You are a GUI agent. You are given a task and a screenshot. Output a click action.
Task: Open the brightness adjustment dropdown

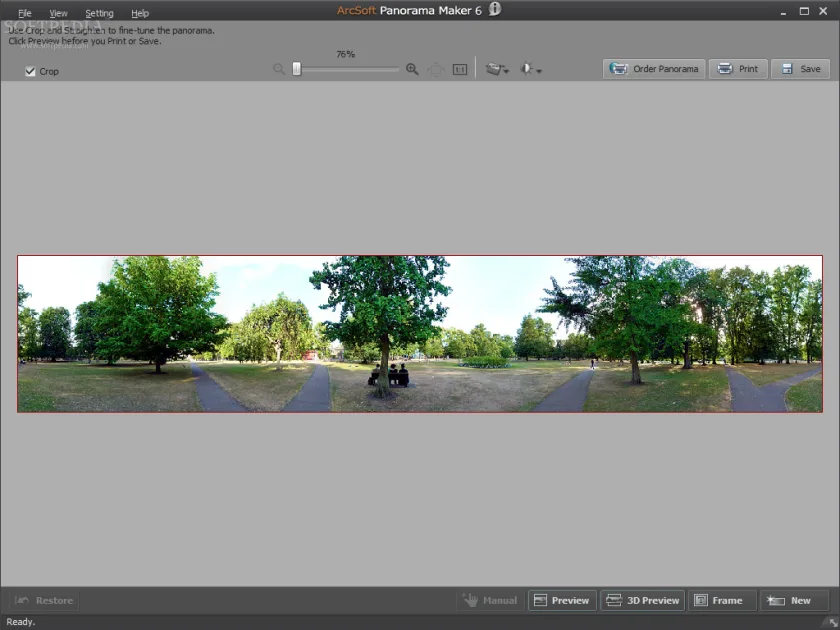(x=531, y=69)
